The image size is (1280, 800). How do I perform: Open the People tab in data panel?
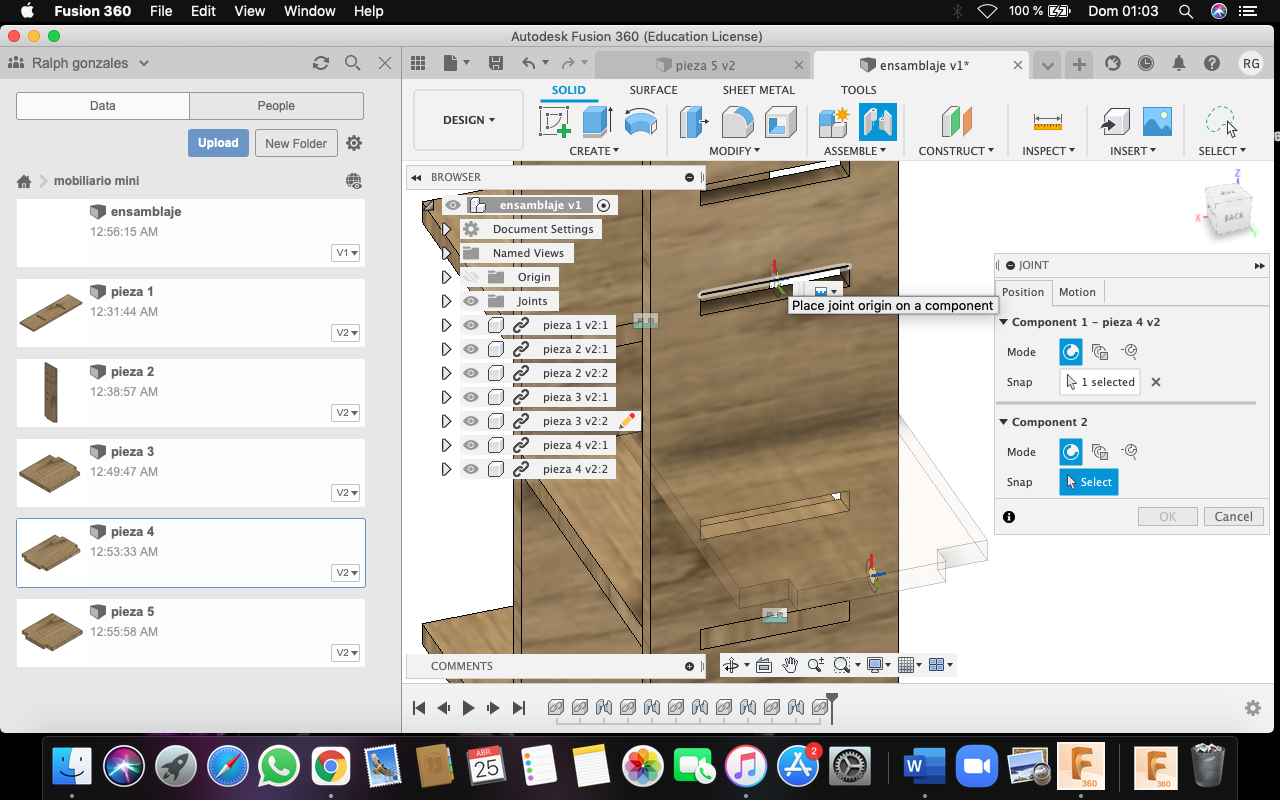click(x=276, y=106)
